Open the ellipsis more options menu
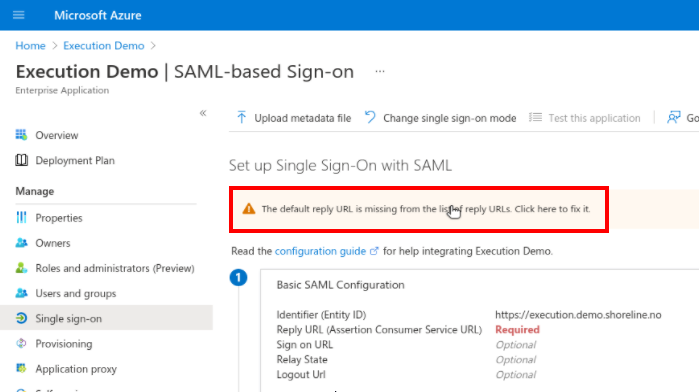This screenshot has height=392, width=699. pyautogui.click(x=380, y=71)
